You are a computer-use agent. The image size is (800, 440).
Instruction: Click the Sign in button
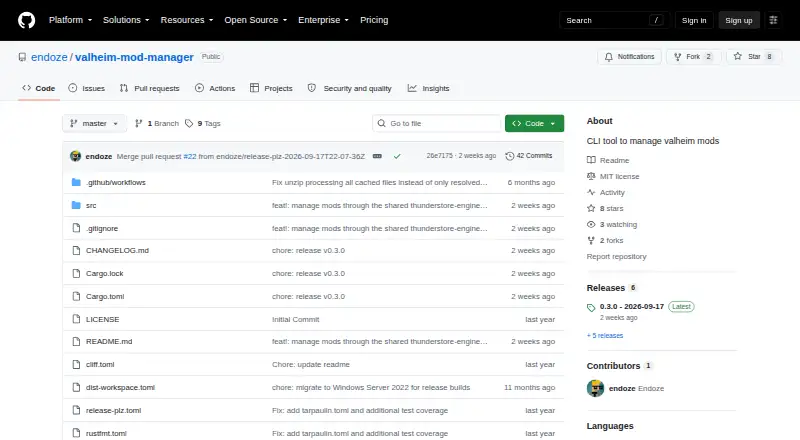point(694,20)
